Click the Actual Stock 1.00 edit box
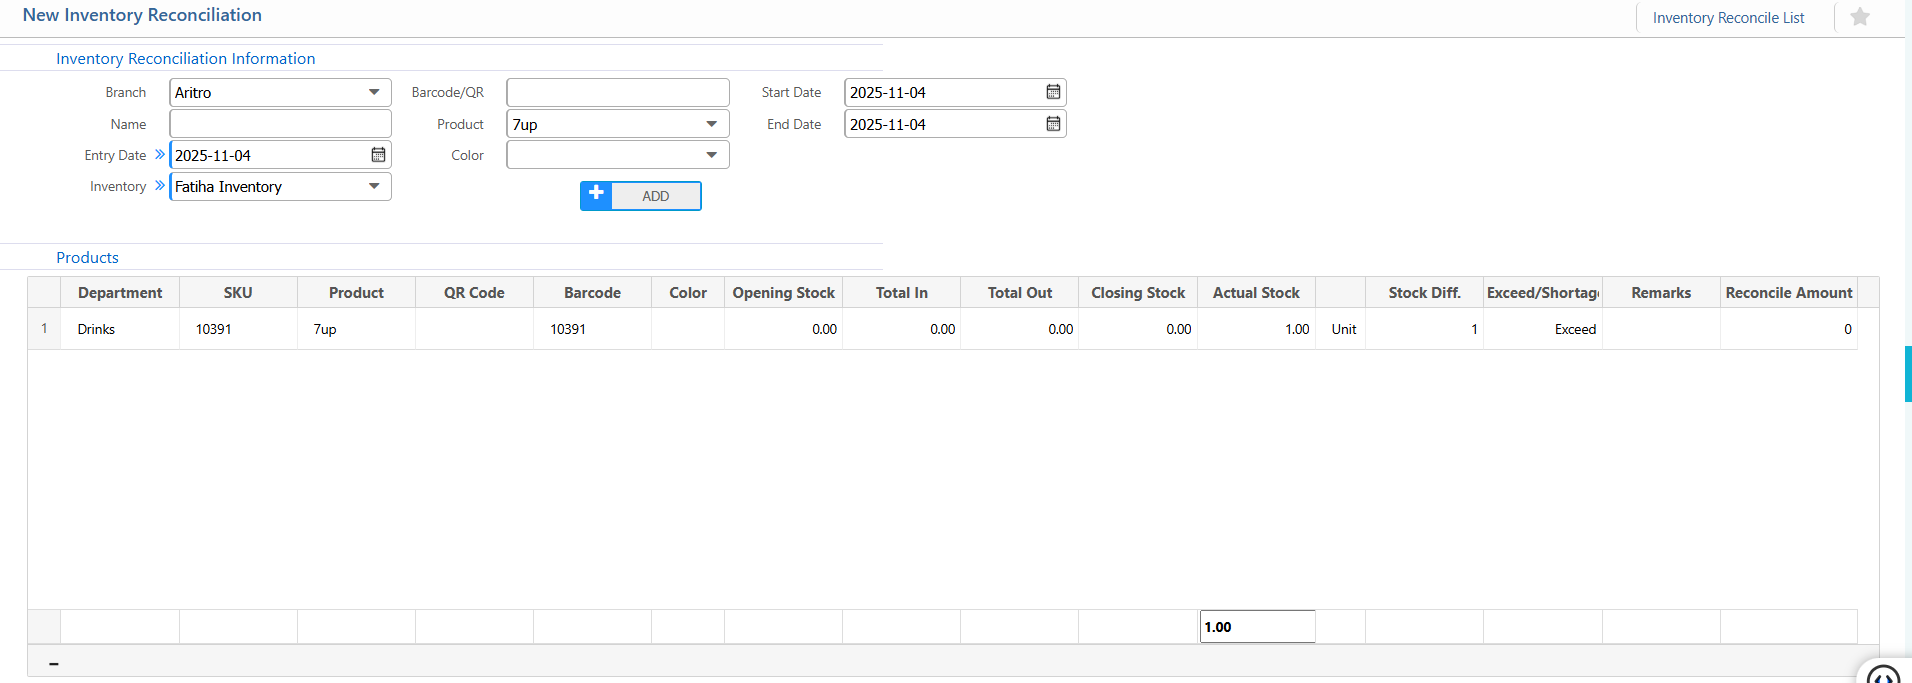 1256,627
